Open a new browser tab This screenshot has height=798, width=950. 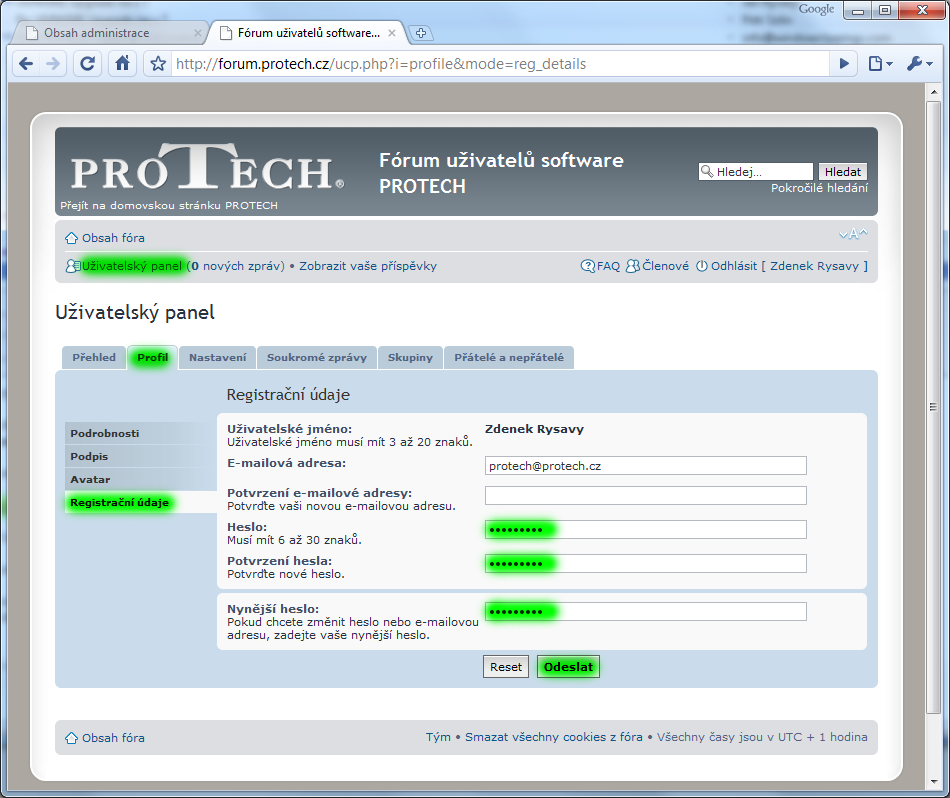click(x=421, y=33)
